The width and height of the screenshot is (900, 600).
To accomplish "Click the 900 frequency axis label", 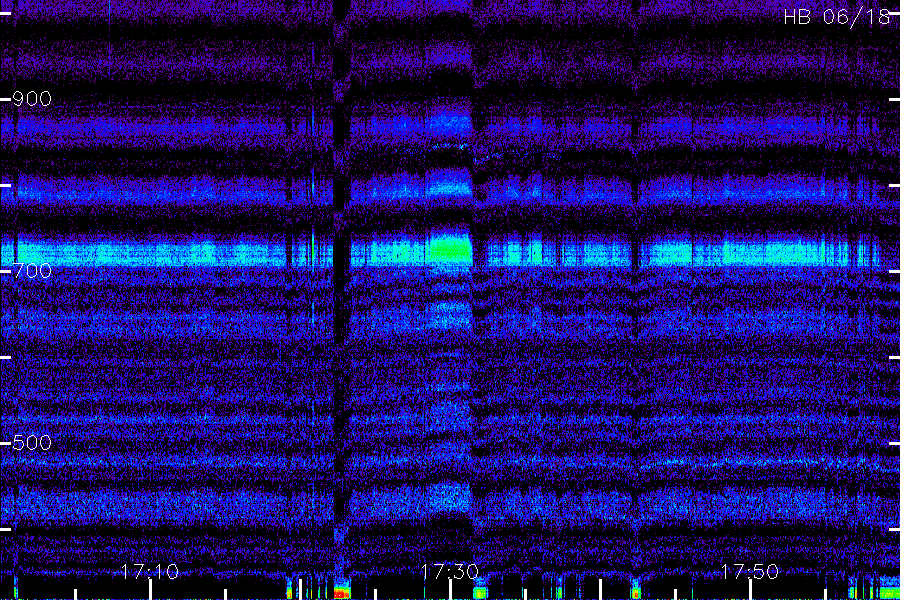I will point(32,99).
